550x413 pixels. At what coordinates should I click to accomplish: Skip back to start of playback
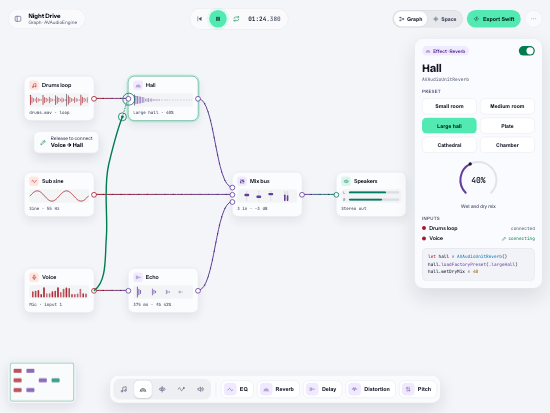coord(199,19)
